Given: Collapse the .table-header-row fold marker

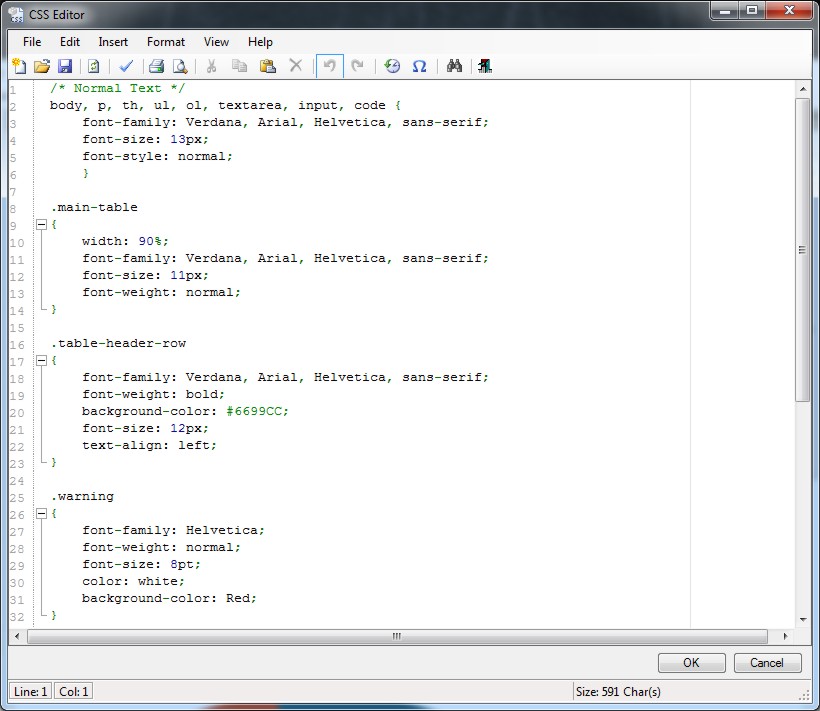Looking at the screenshot, I should pyautogui.click(x=41, y=361).
